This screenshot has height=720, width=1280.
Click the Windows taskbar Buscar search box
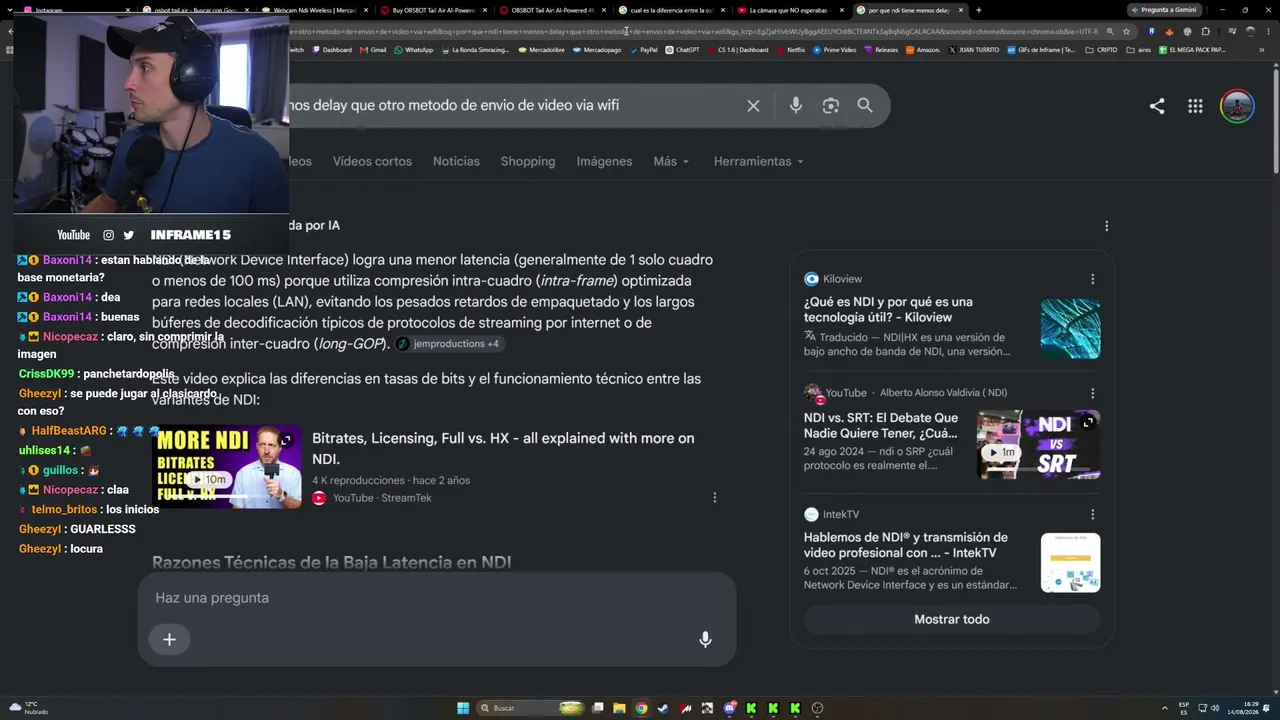click(531, 708)
